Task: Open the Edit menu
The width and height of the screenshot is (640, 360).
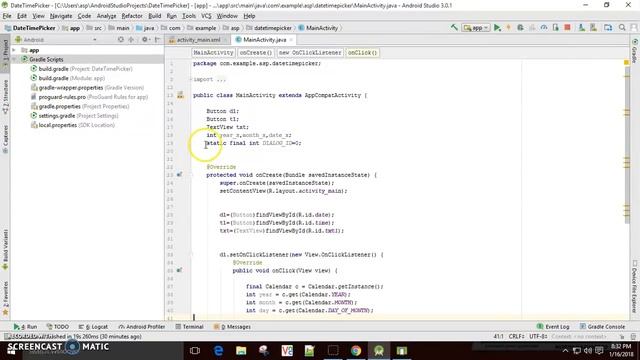Action: 22,16
